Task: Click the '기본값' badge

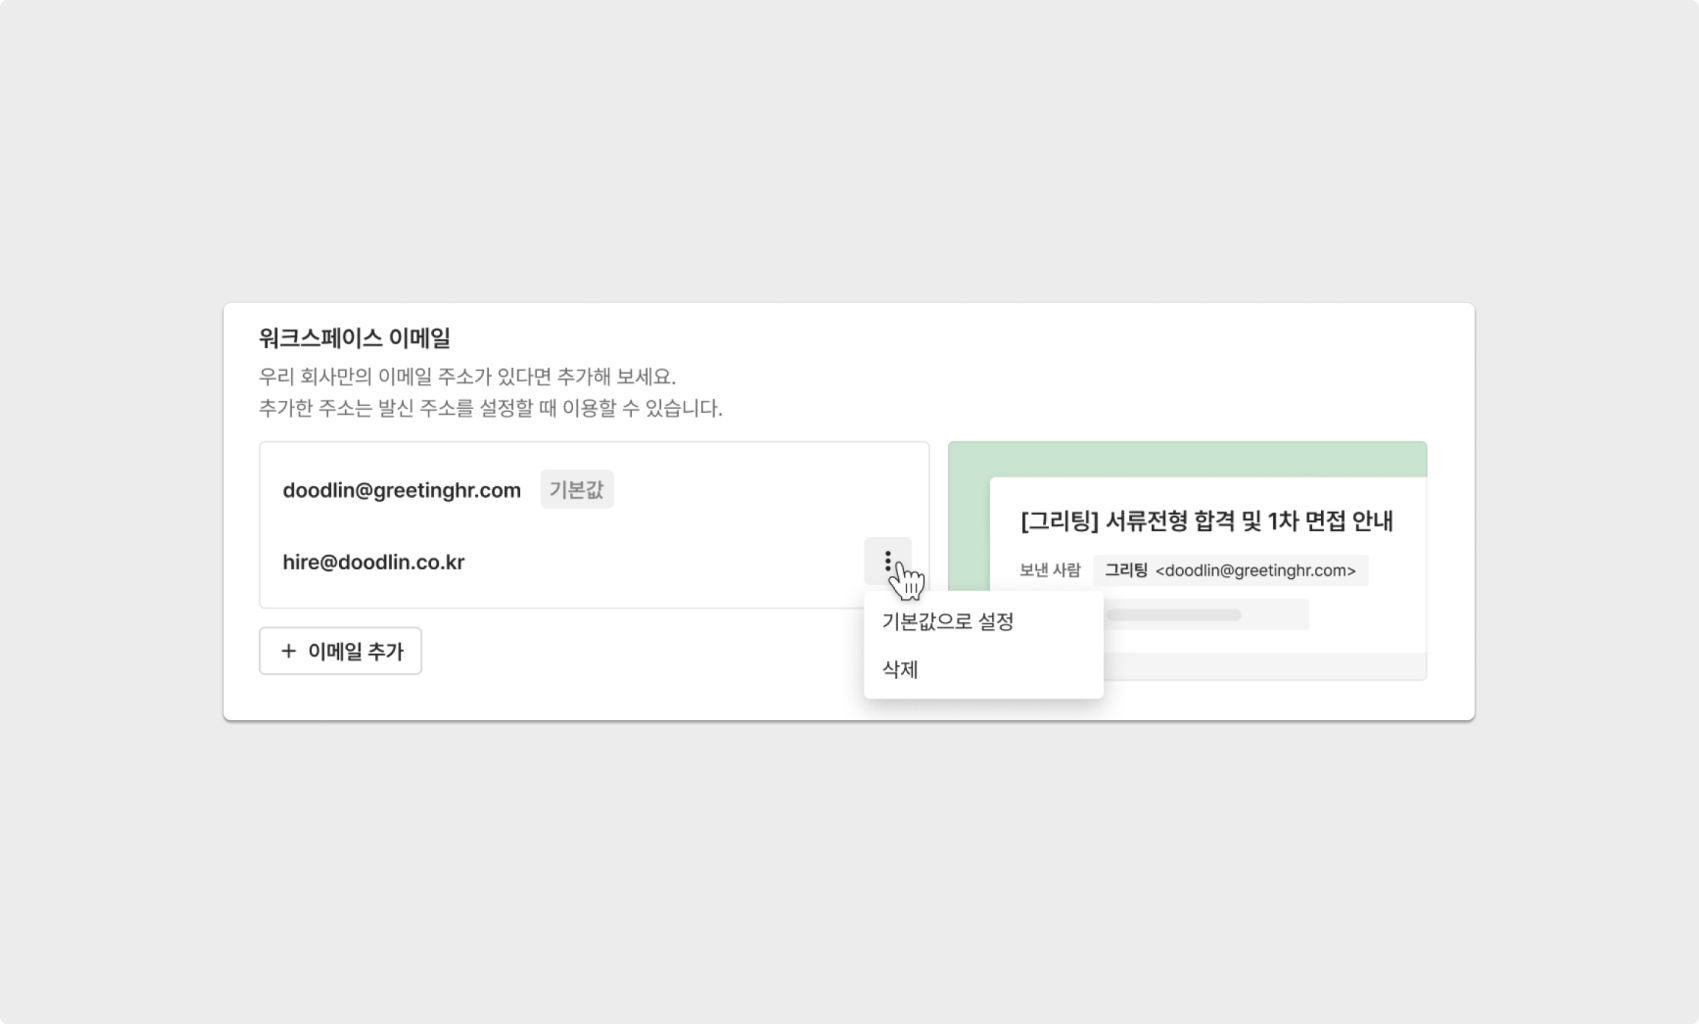Action: pos(577,490)
